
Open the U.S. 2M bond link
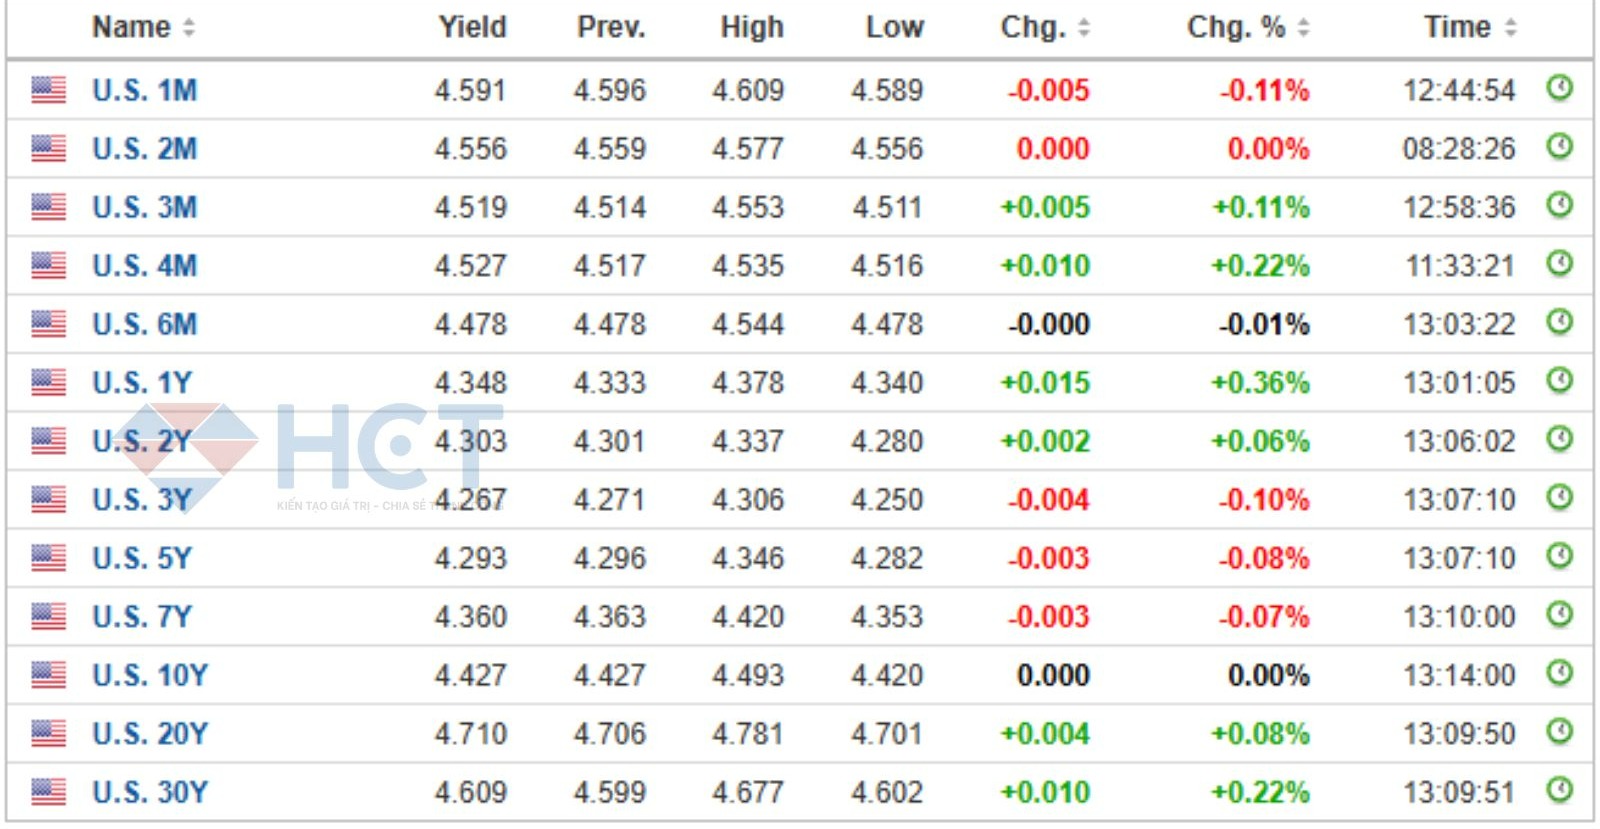coord(144,149)
